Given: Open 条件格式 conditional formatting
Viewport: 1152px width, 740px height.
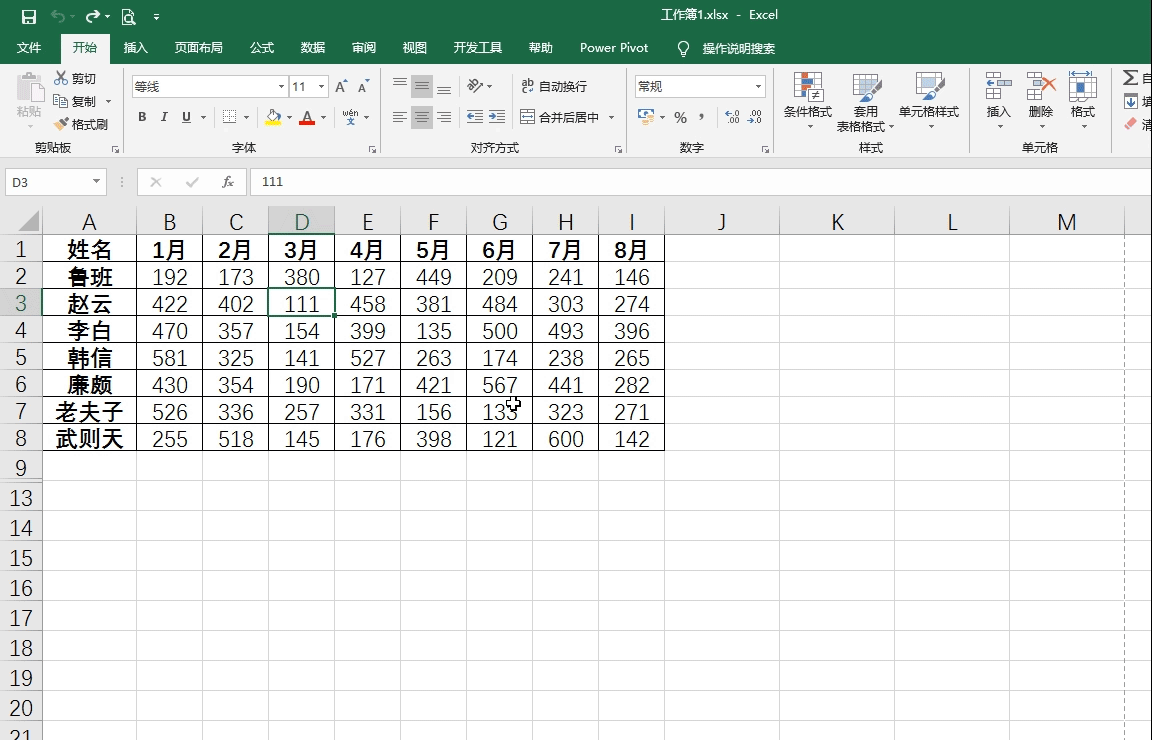Looking at the screenshot, I should click(807, 101).
